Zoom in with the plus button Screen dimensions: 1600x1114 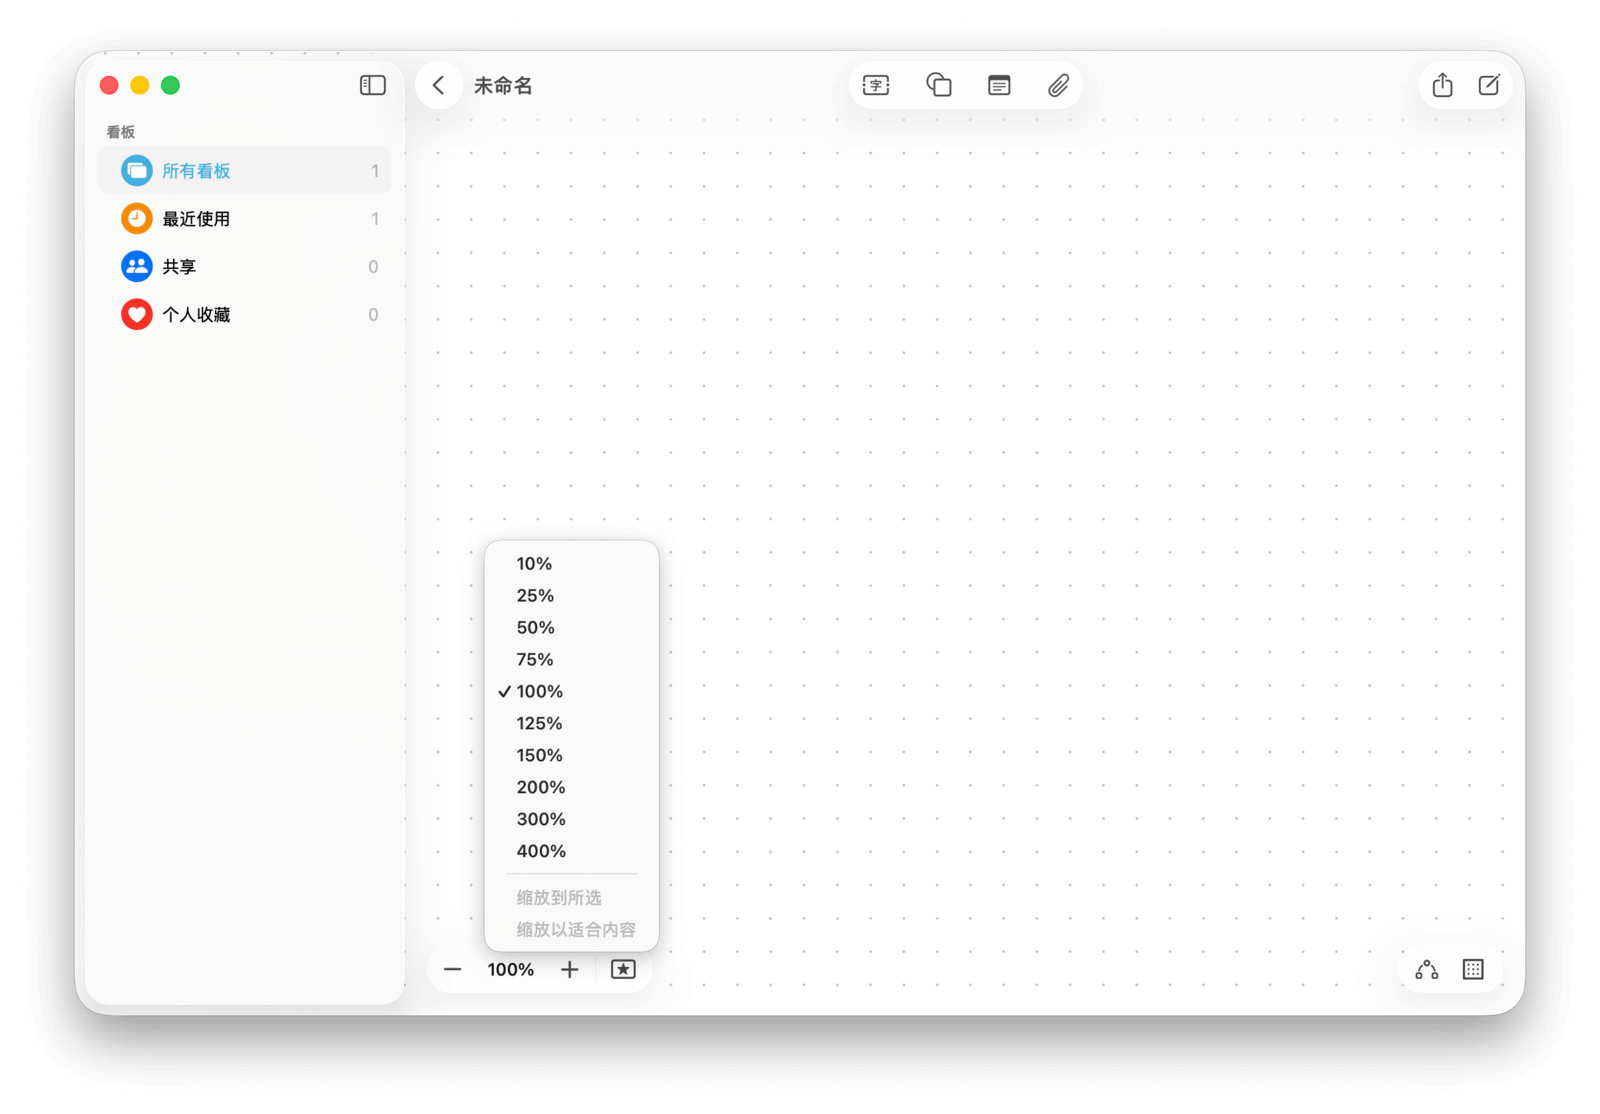(569, 969)
